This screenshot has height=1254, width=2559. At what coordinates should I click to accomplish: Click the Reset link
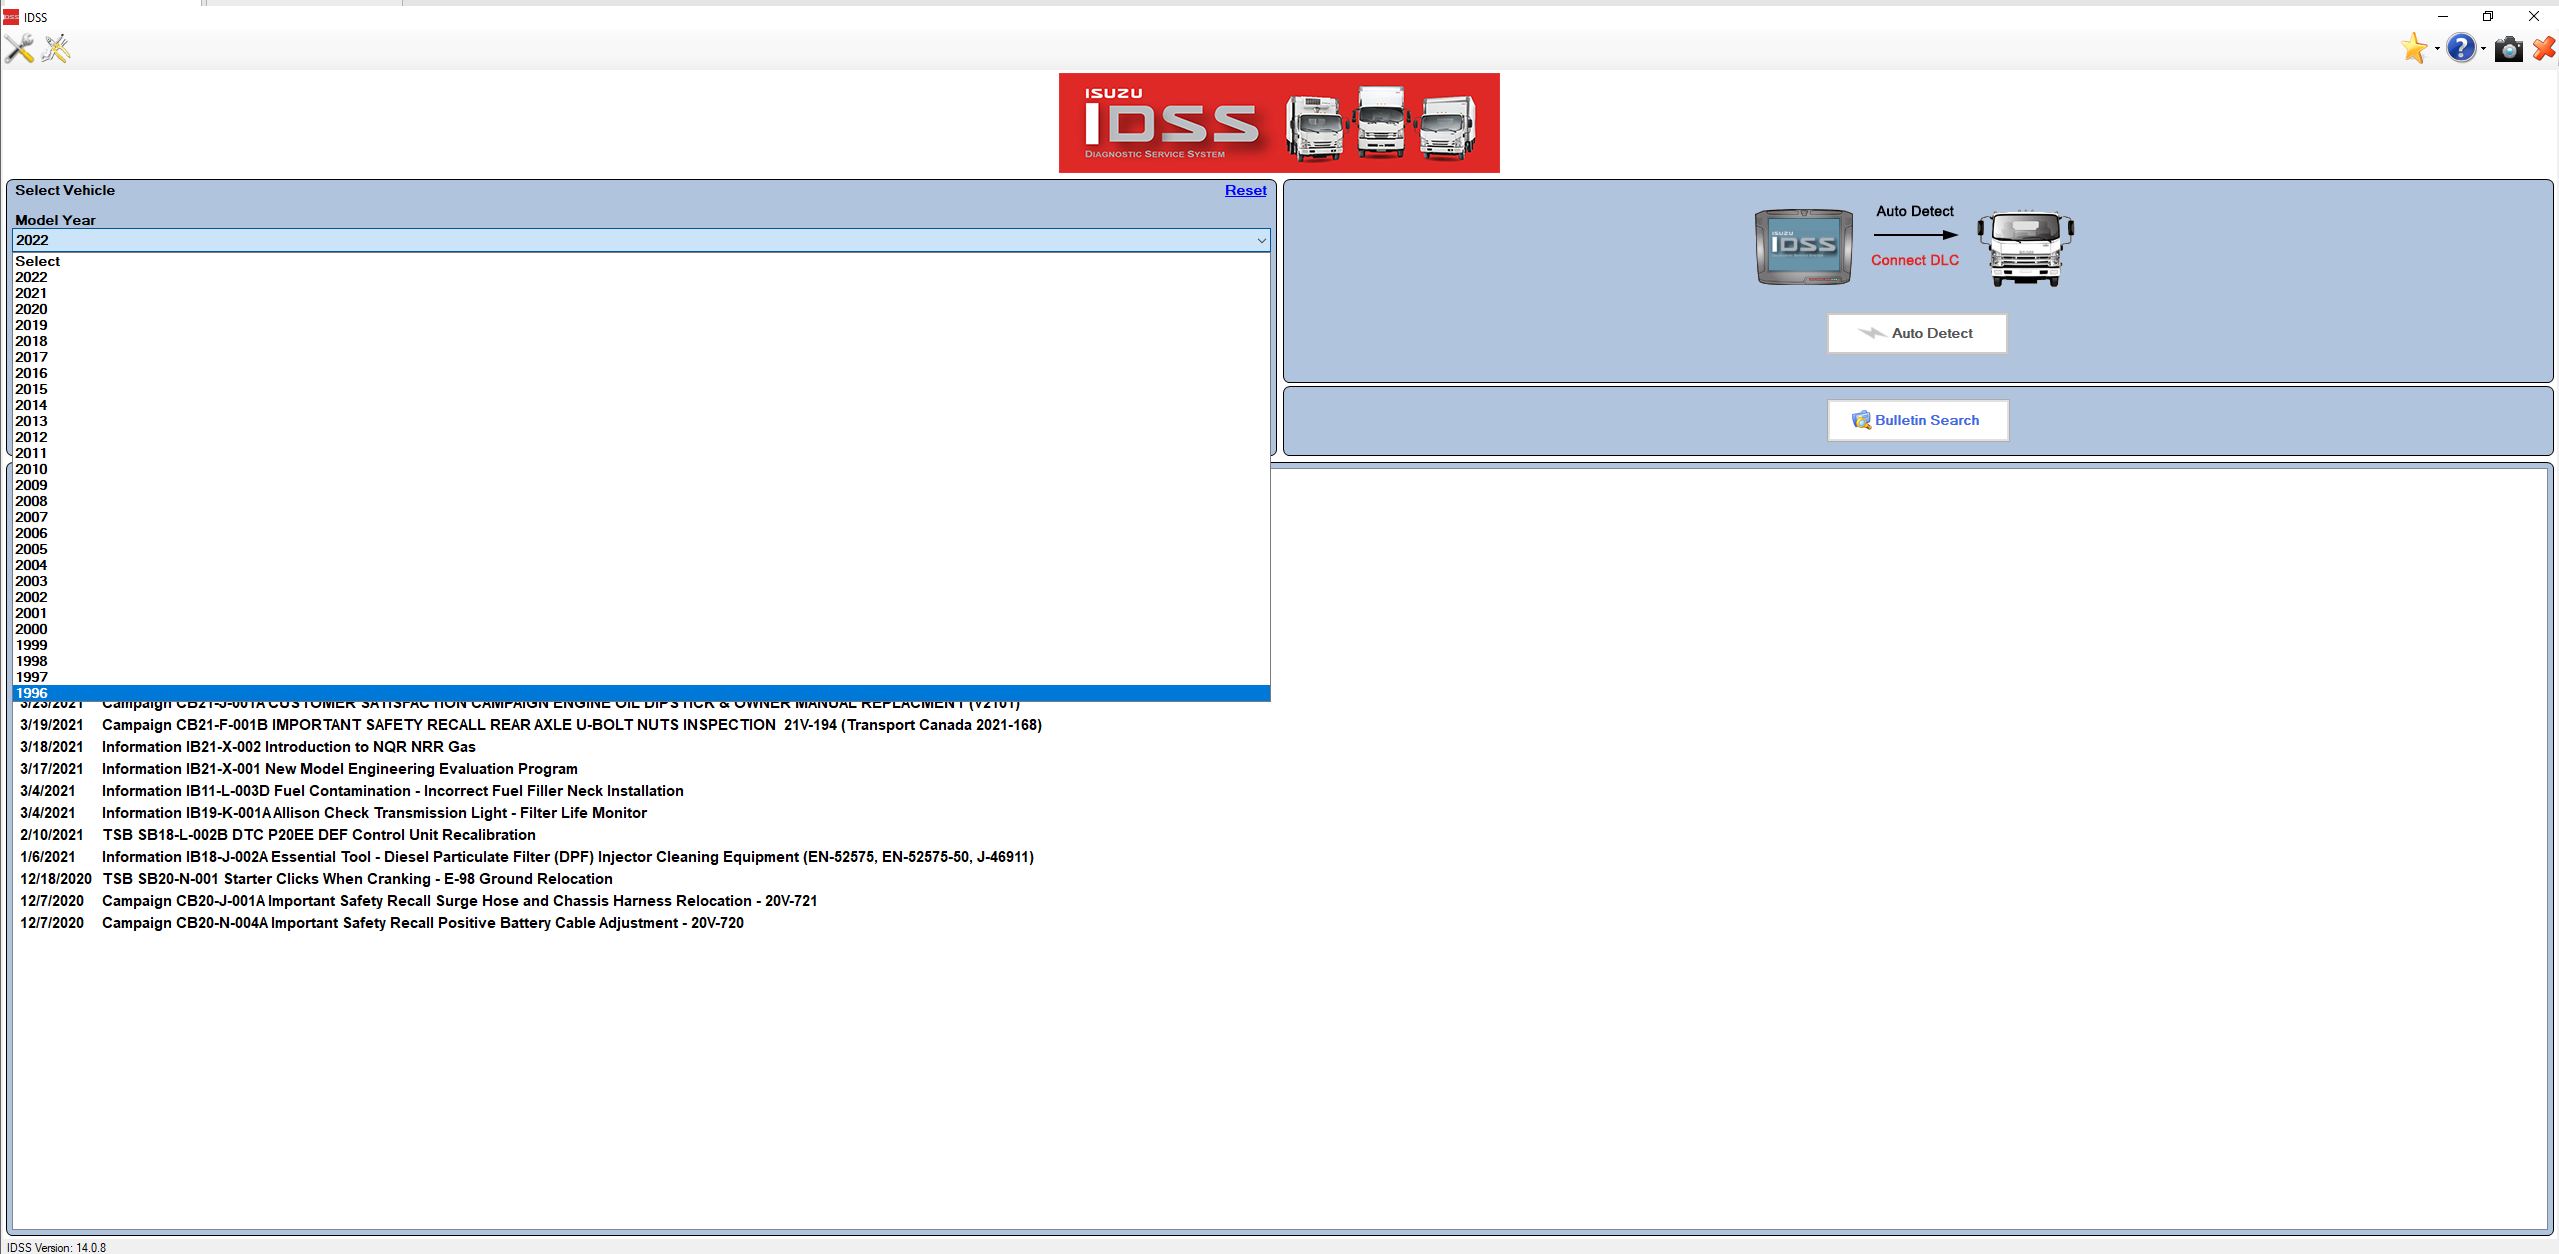point(1245,190)
